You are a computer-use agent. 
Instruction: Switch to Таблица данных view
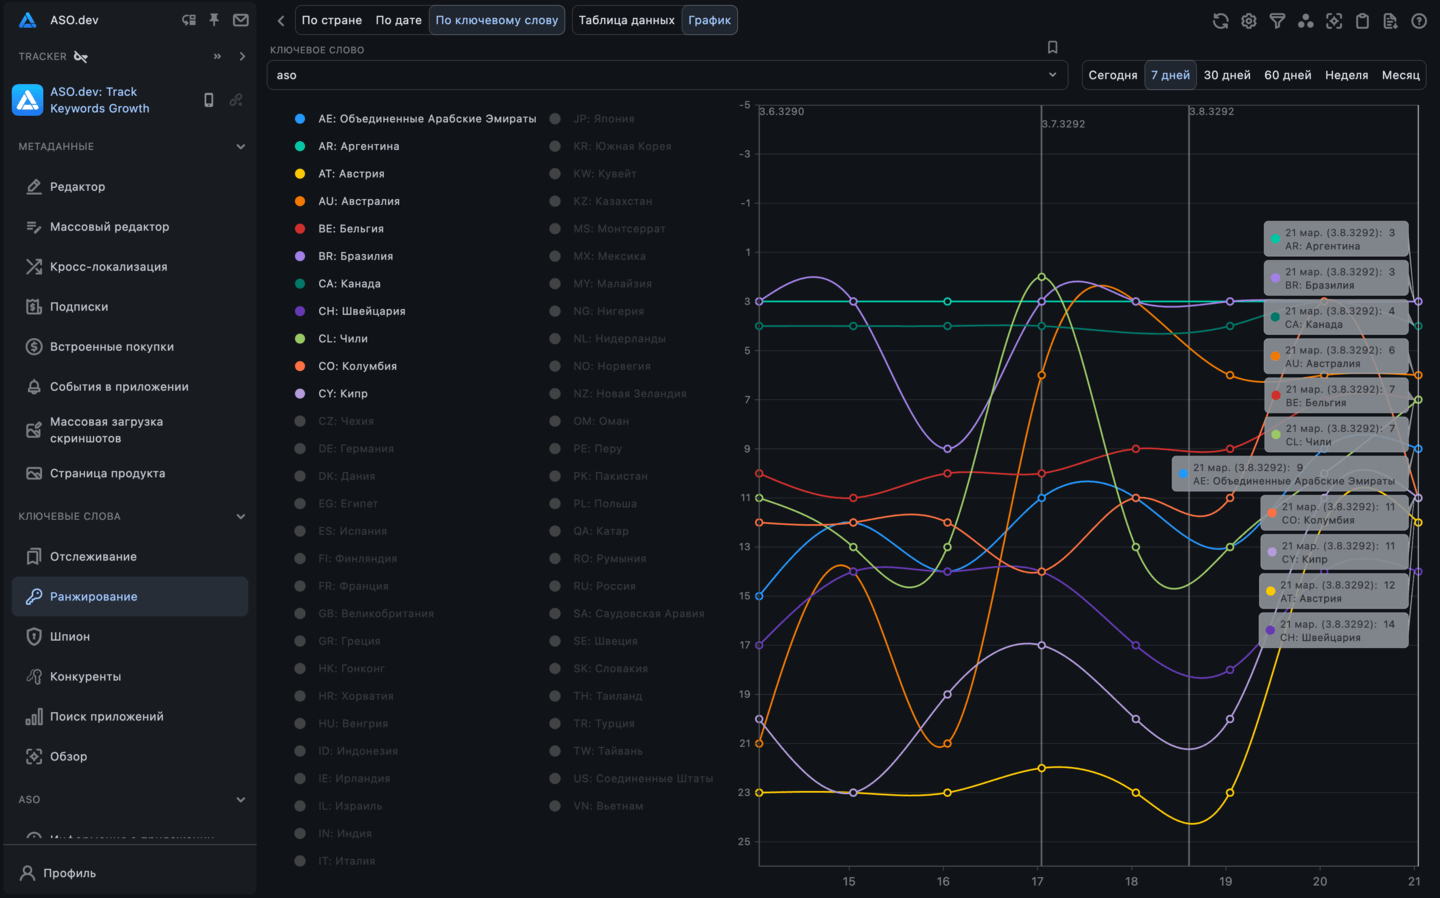[626, 20]
